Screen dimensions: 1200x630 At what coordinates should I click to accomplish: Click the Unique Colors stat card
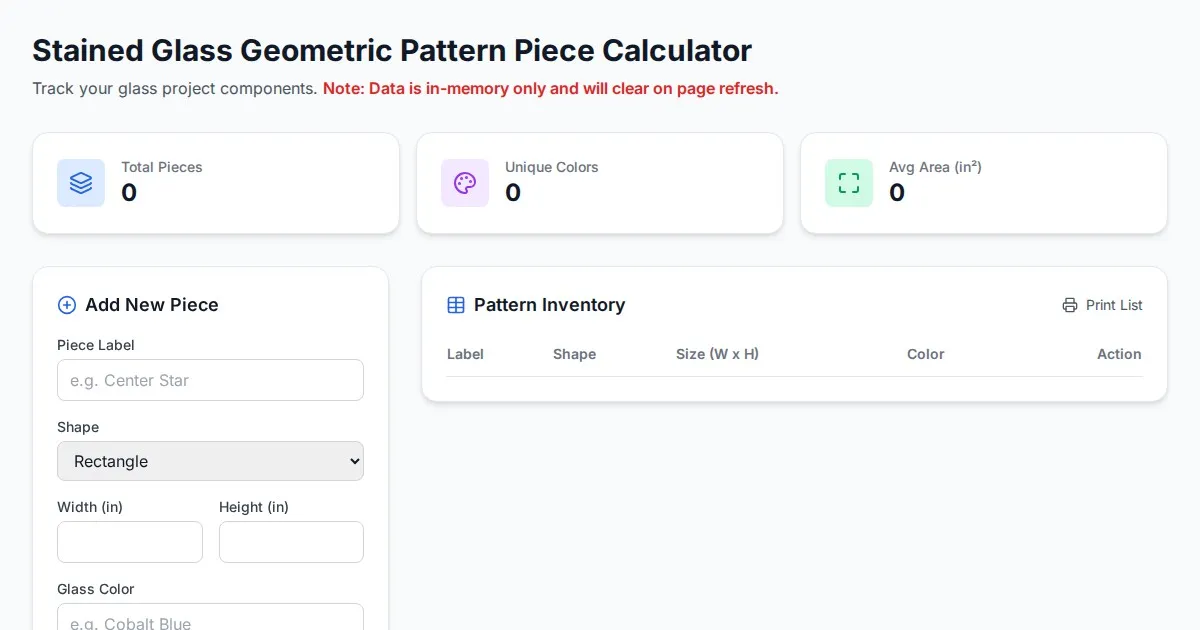(x=600, y=183)
